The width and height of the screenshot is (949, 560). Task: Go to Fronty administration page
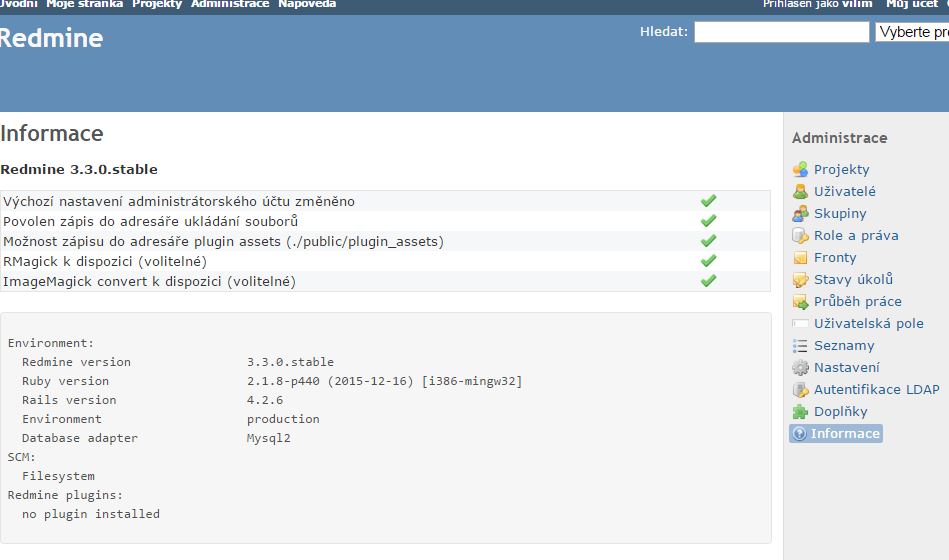pos(835,257)
